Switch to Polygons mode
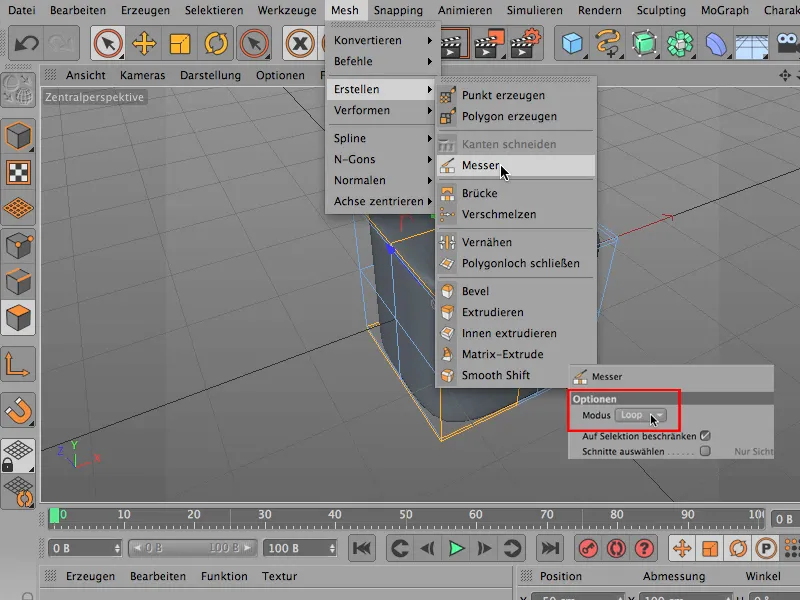The image size is (800, 600). [18, 318]
